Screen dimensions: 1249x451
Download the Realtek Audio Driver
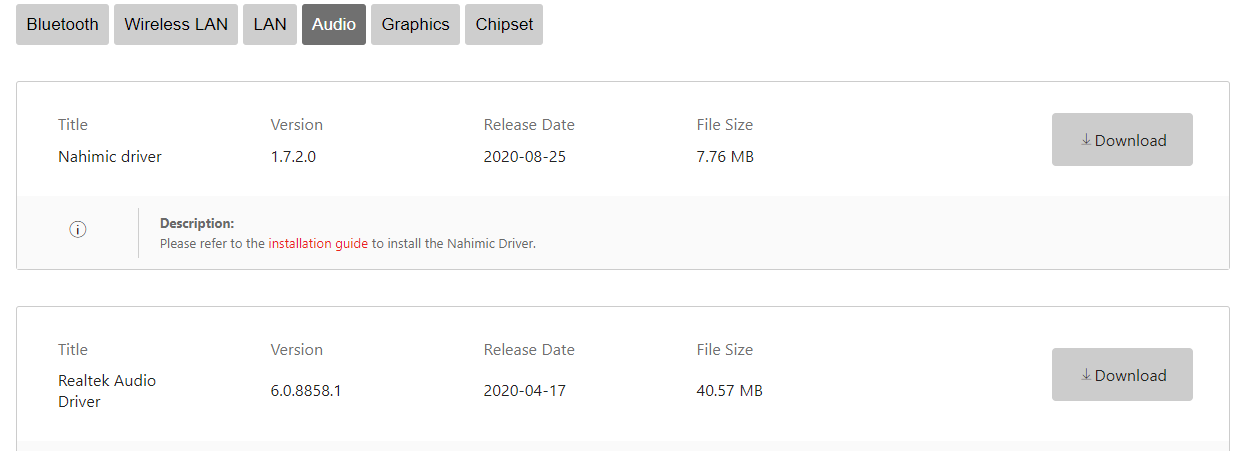(x=1122, y=375)
